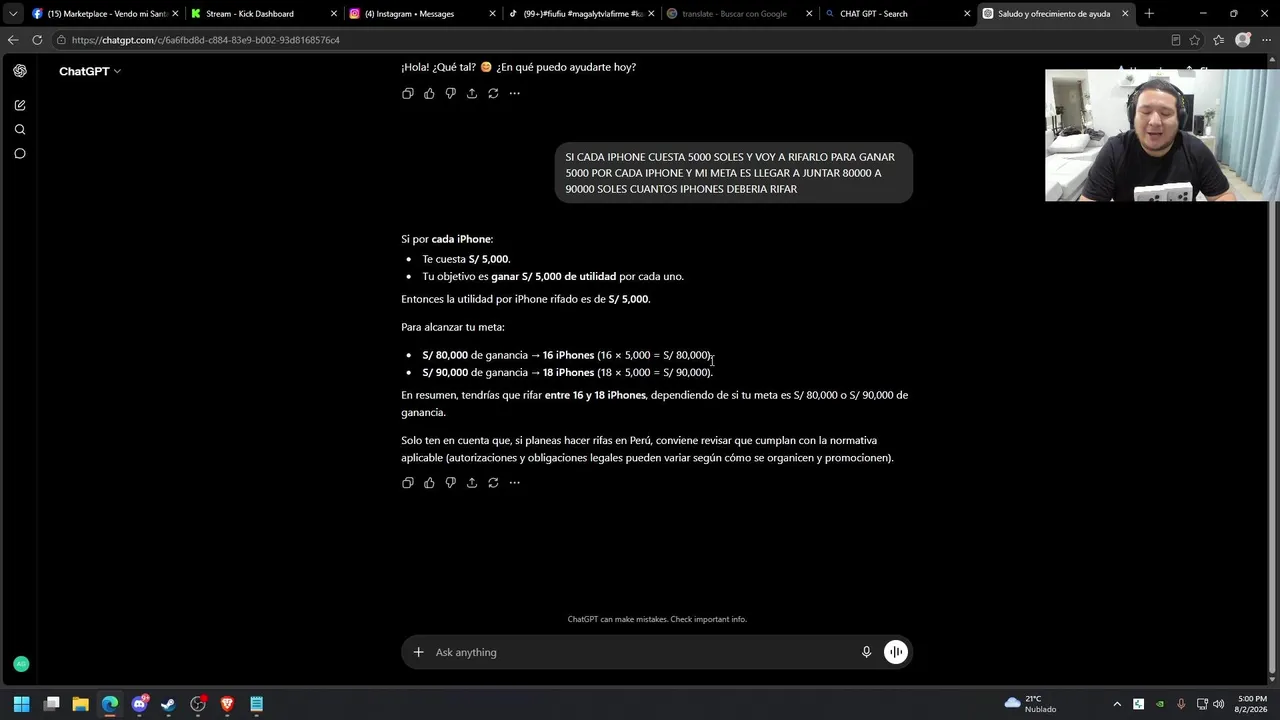The height and width of the screenshot is (720, 1280).
Task: Close the Marketplace tab
Action: pyautogui.click(x=175, y=14)
